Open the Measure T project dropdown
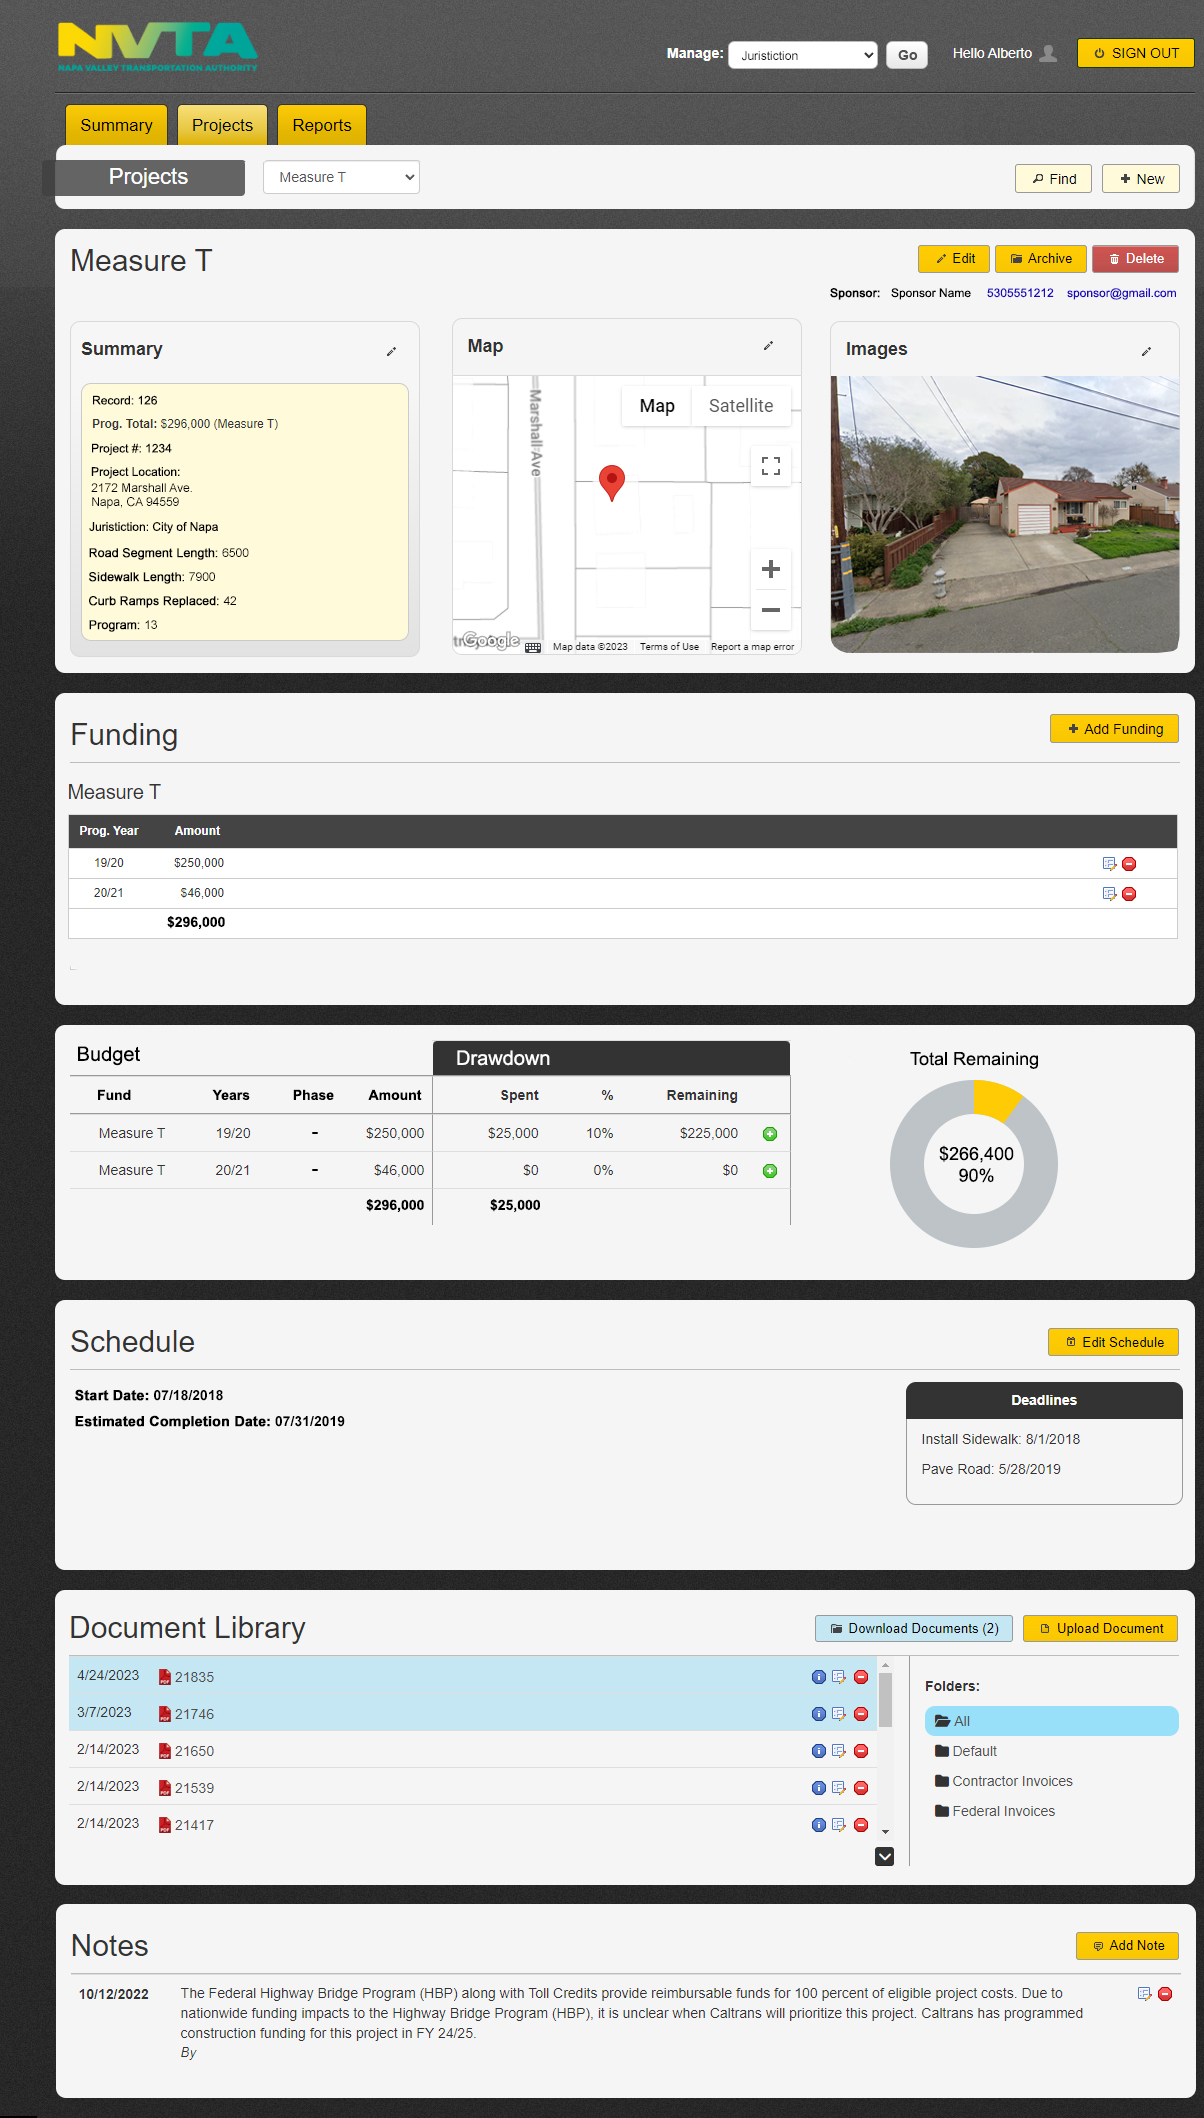The width and height of the screenshot is (1204, 2118). click(x=341, y=177)
